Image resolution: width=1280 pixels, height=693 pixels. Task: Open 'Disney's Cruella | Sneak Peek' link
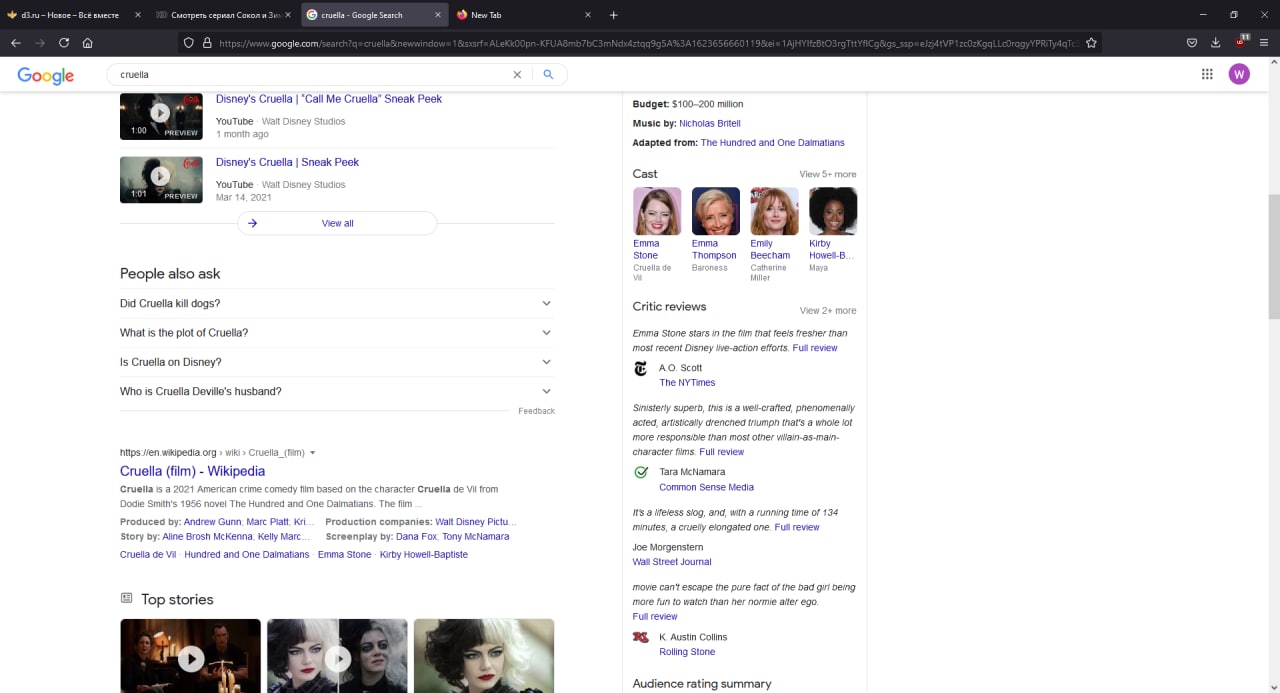tap(288, 162)
